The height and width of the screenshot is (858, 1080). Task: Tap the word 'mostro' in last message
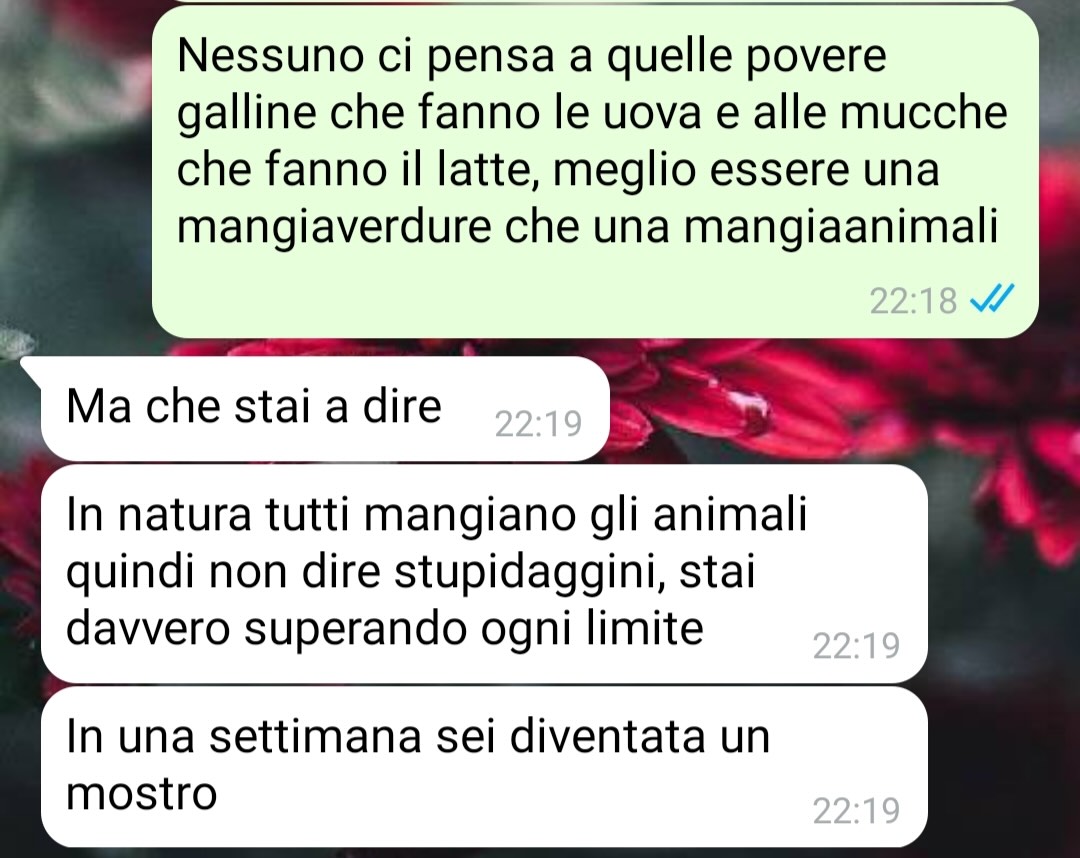(x=142, y=794)
